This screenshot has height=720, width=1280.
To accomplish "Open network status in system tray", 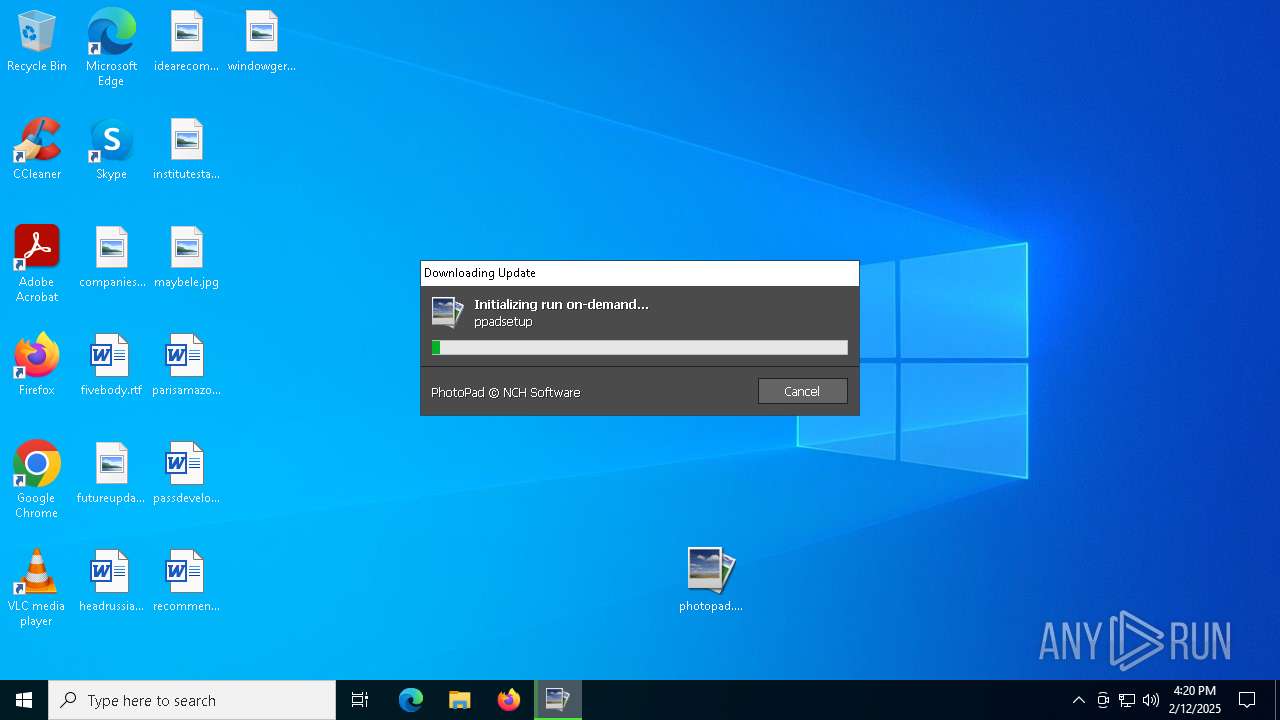I will (x=1127, y=700).
